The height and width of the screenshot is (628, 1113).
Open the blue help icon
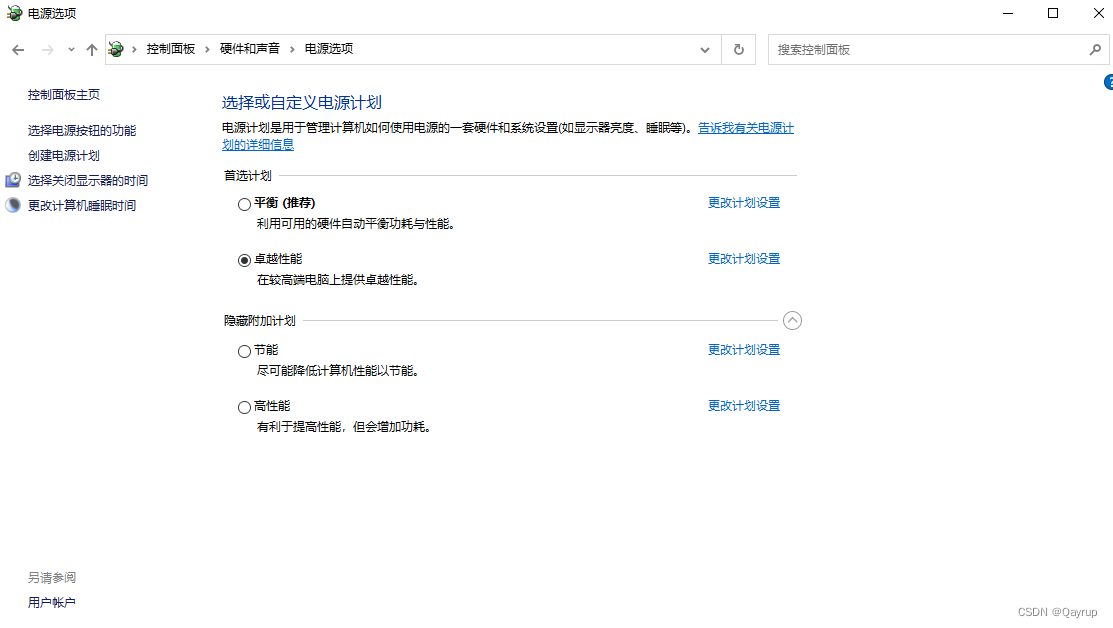pos(1109,82)
